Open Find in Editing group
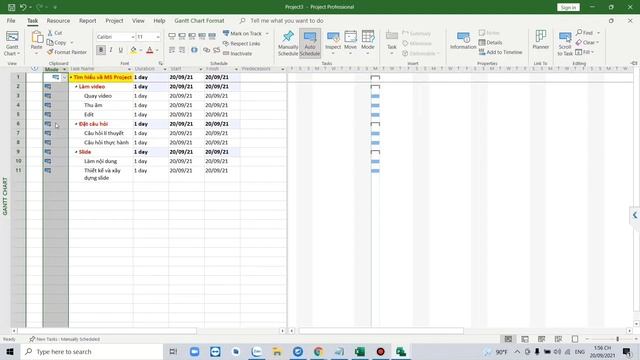This screenshot has height=360, width=640. [x=584, y=33]
